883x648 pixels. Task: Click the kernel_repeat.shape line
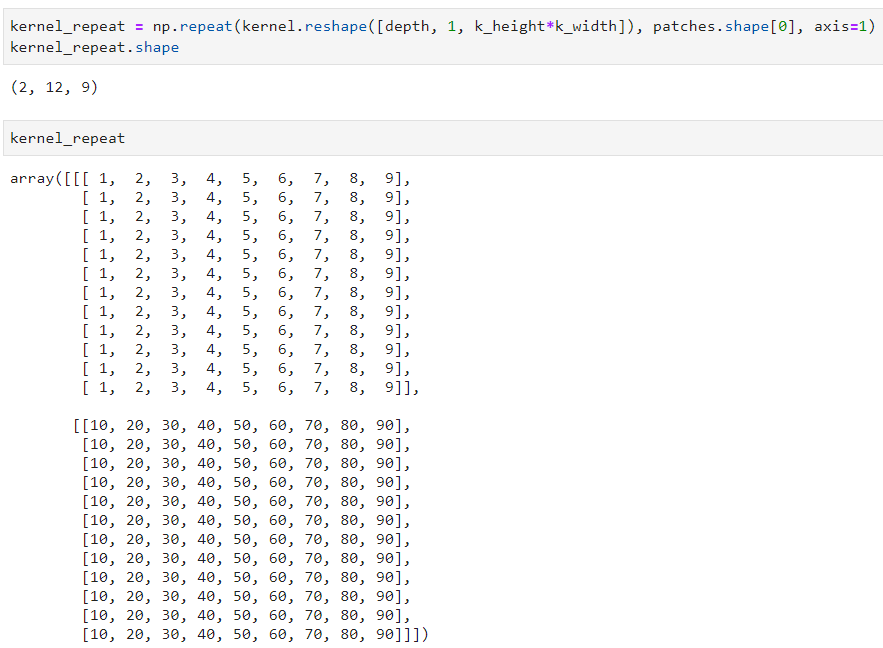tap(95, 47)
